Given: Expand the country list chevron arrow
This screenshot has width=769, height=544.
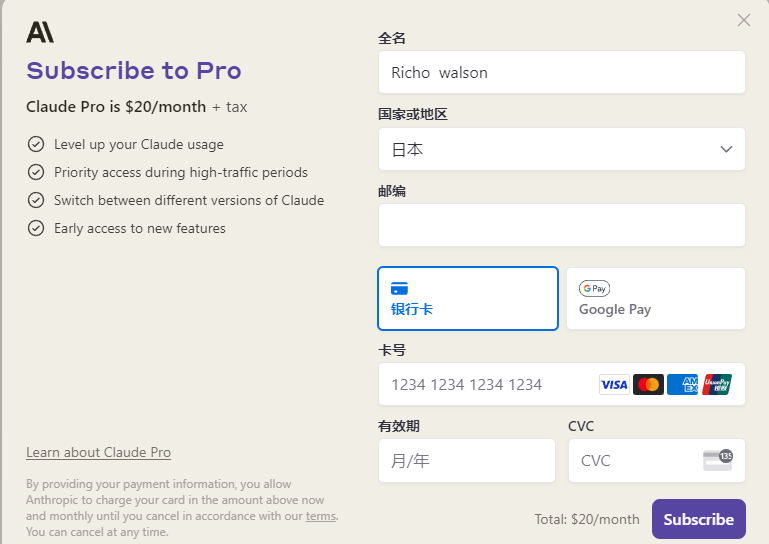Looking at the screenshot, I should click(x=727, y=149).
